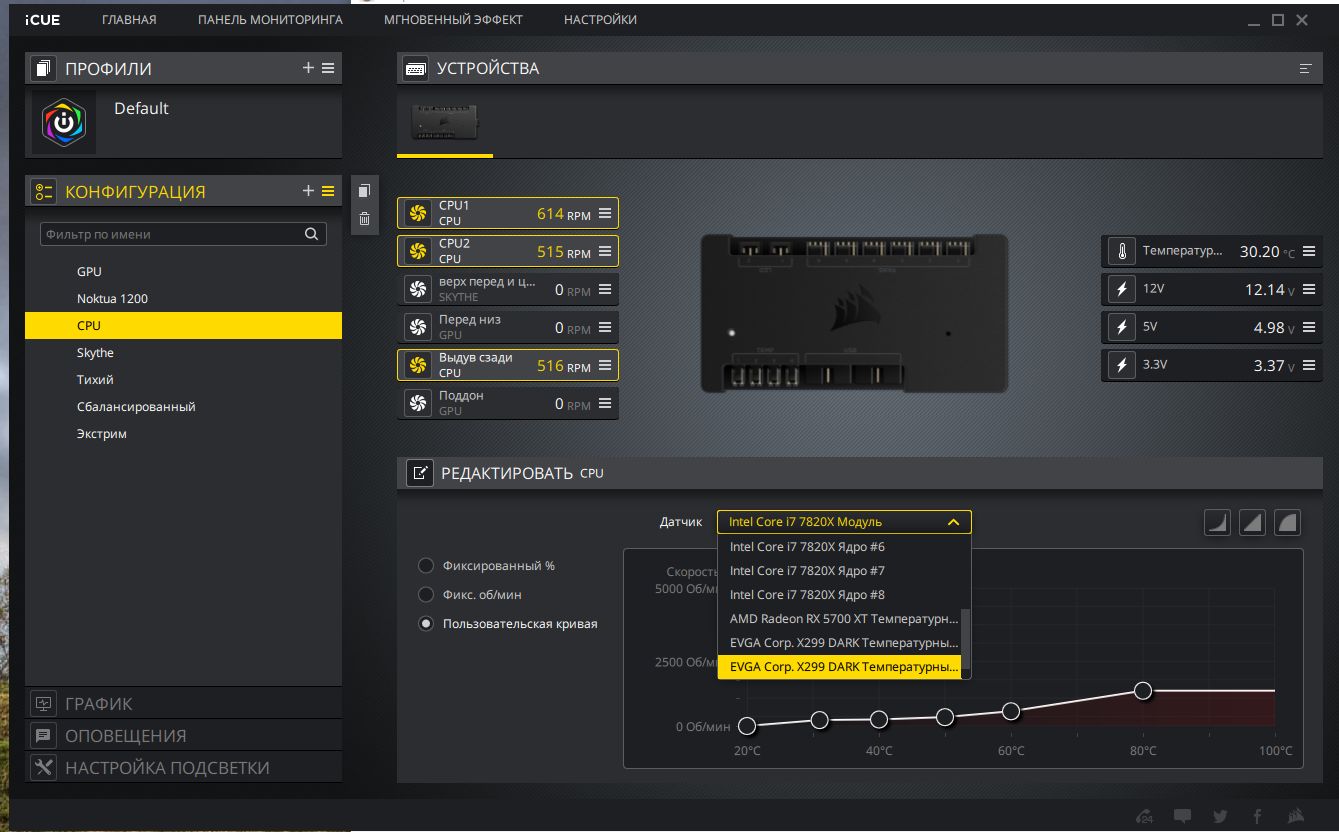Select the Пользовательская кривая mode

tap(426, 624)
